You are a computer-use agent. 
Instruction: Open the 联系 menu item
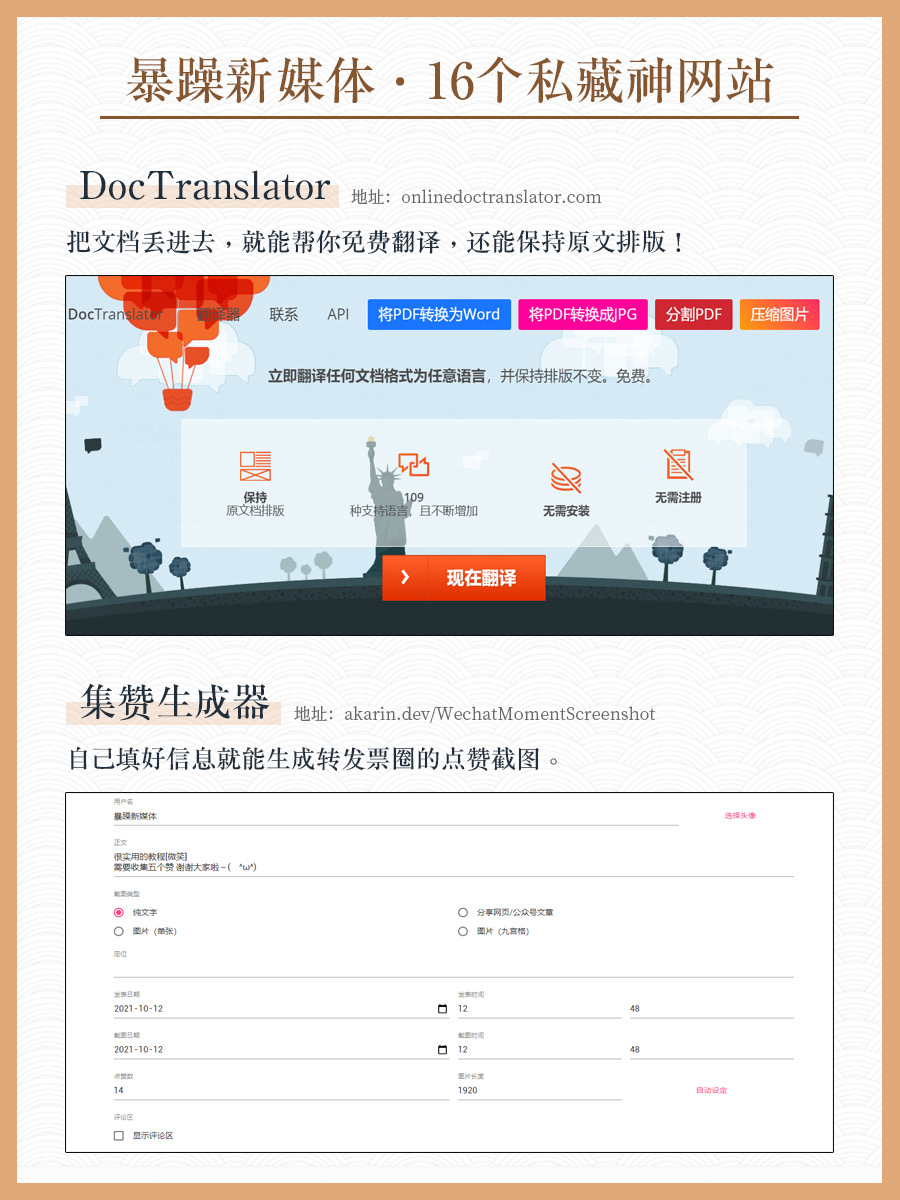click(x=284, y=314)
